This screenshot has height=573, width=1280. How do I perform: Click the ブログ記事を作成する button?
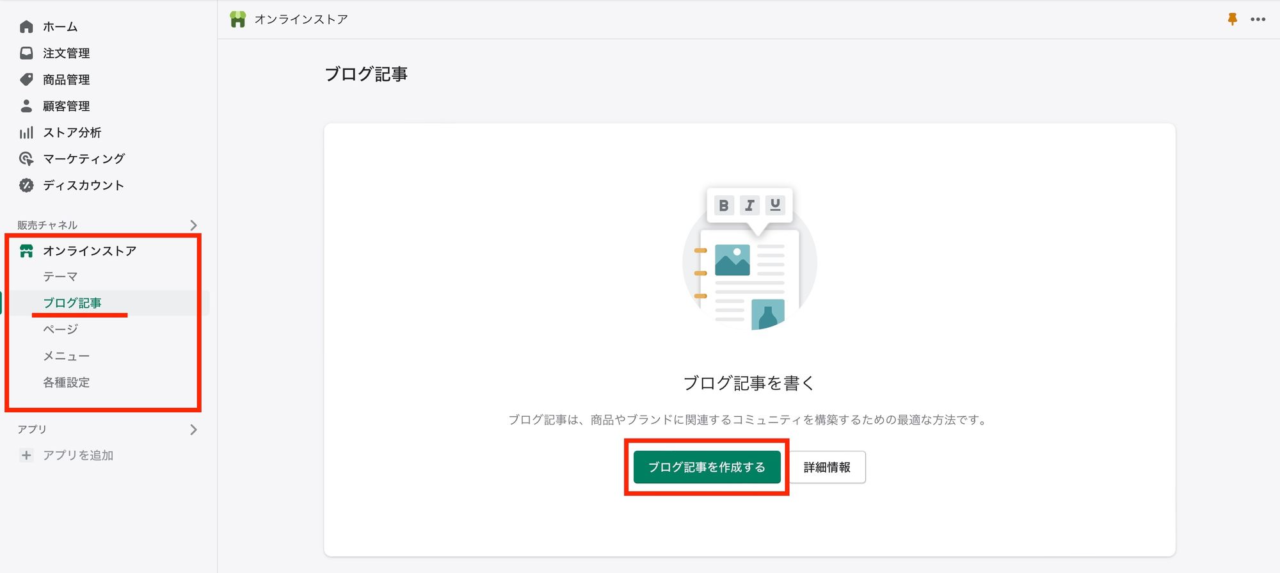707,467
